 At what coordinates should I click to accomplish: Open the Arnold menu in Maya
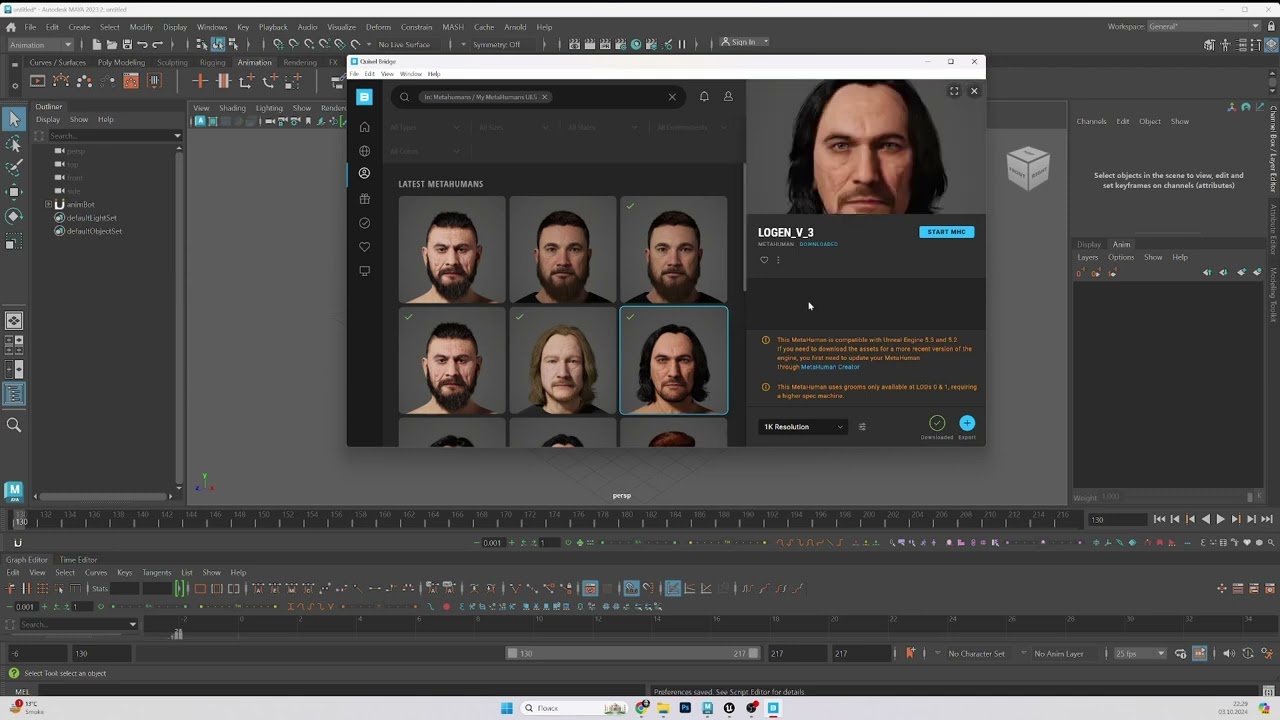pos(515,27)
